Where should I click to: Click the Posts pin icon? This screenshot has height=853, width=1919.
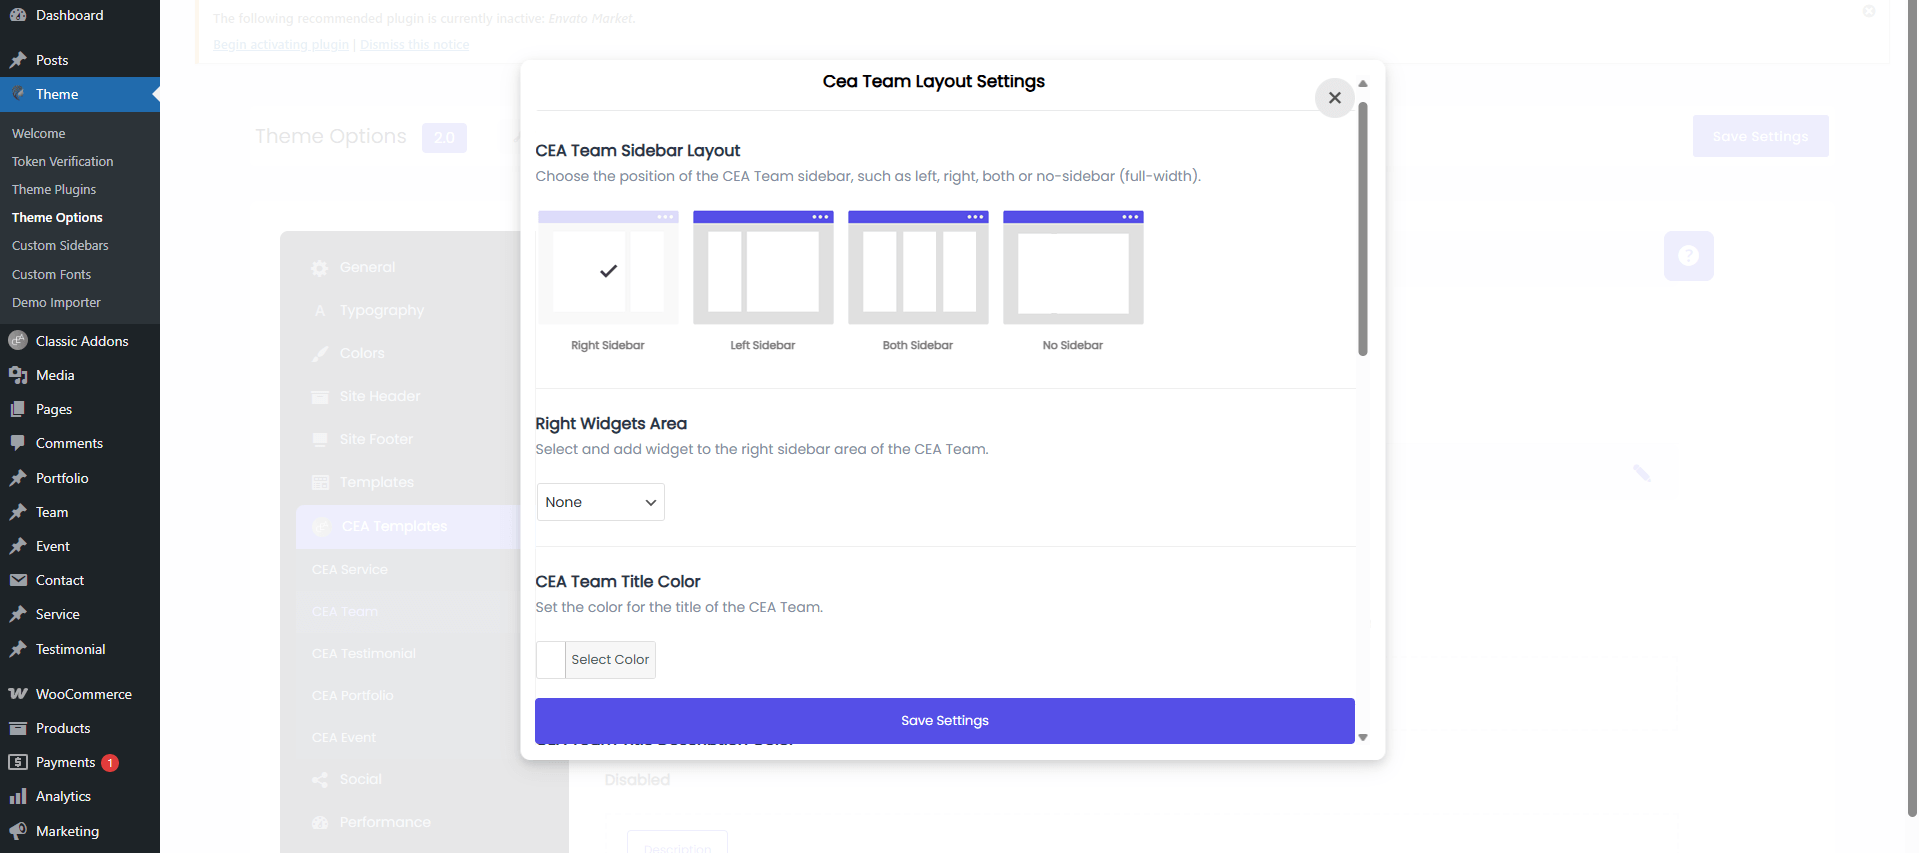pyautogui.click(x=18, y=60)
